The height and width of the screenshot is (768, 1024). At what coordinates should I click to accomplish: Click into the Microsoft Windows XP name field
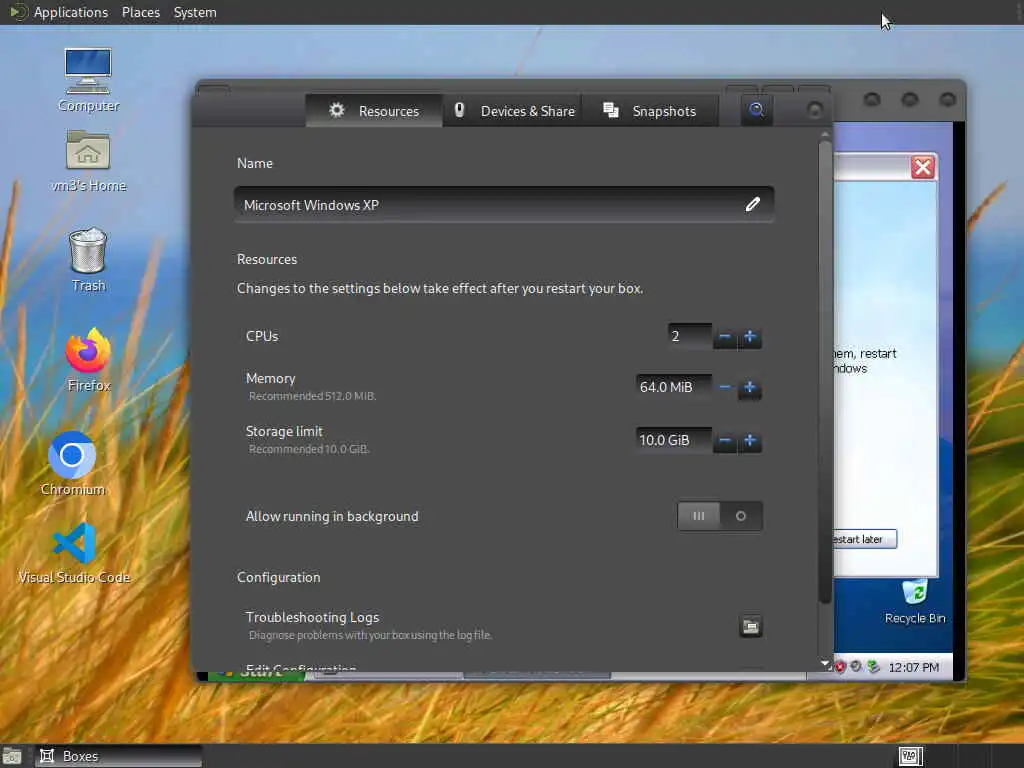tap(504, 204)
